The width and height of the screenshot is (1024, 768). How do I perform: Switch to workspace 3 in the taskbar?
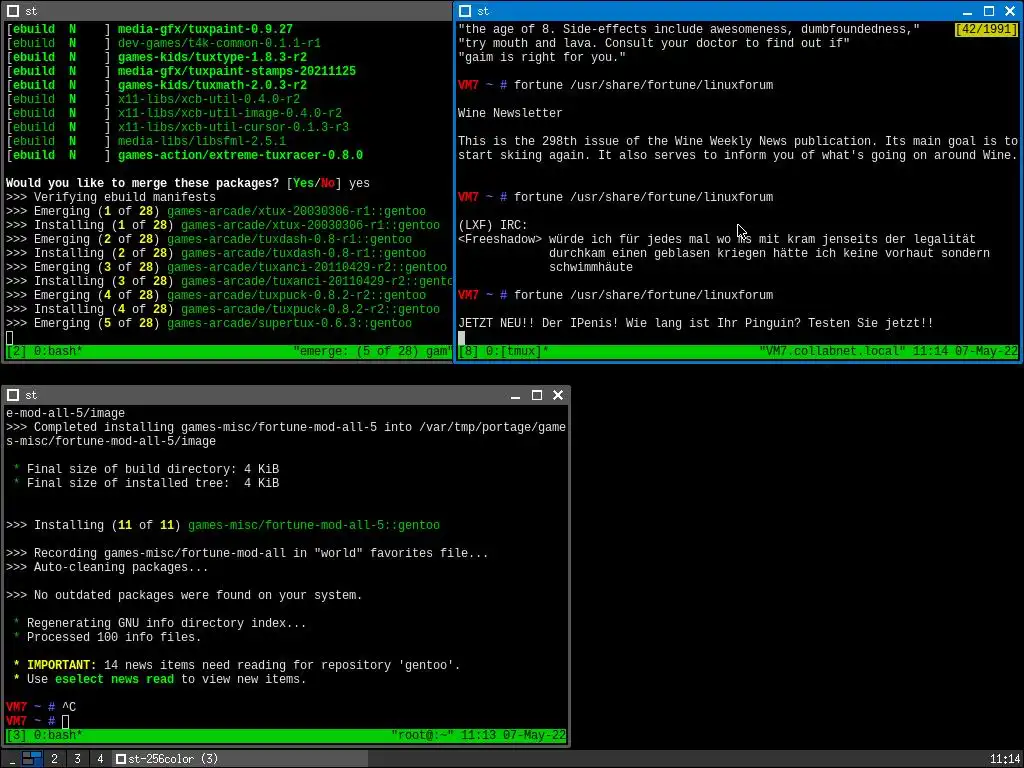click(77, 759)
